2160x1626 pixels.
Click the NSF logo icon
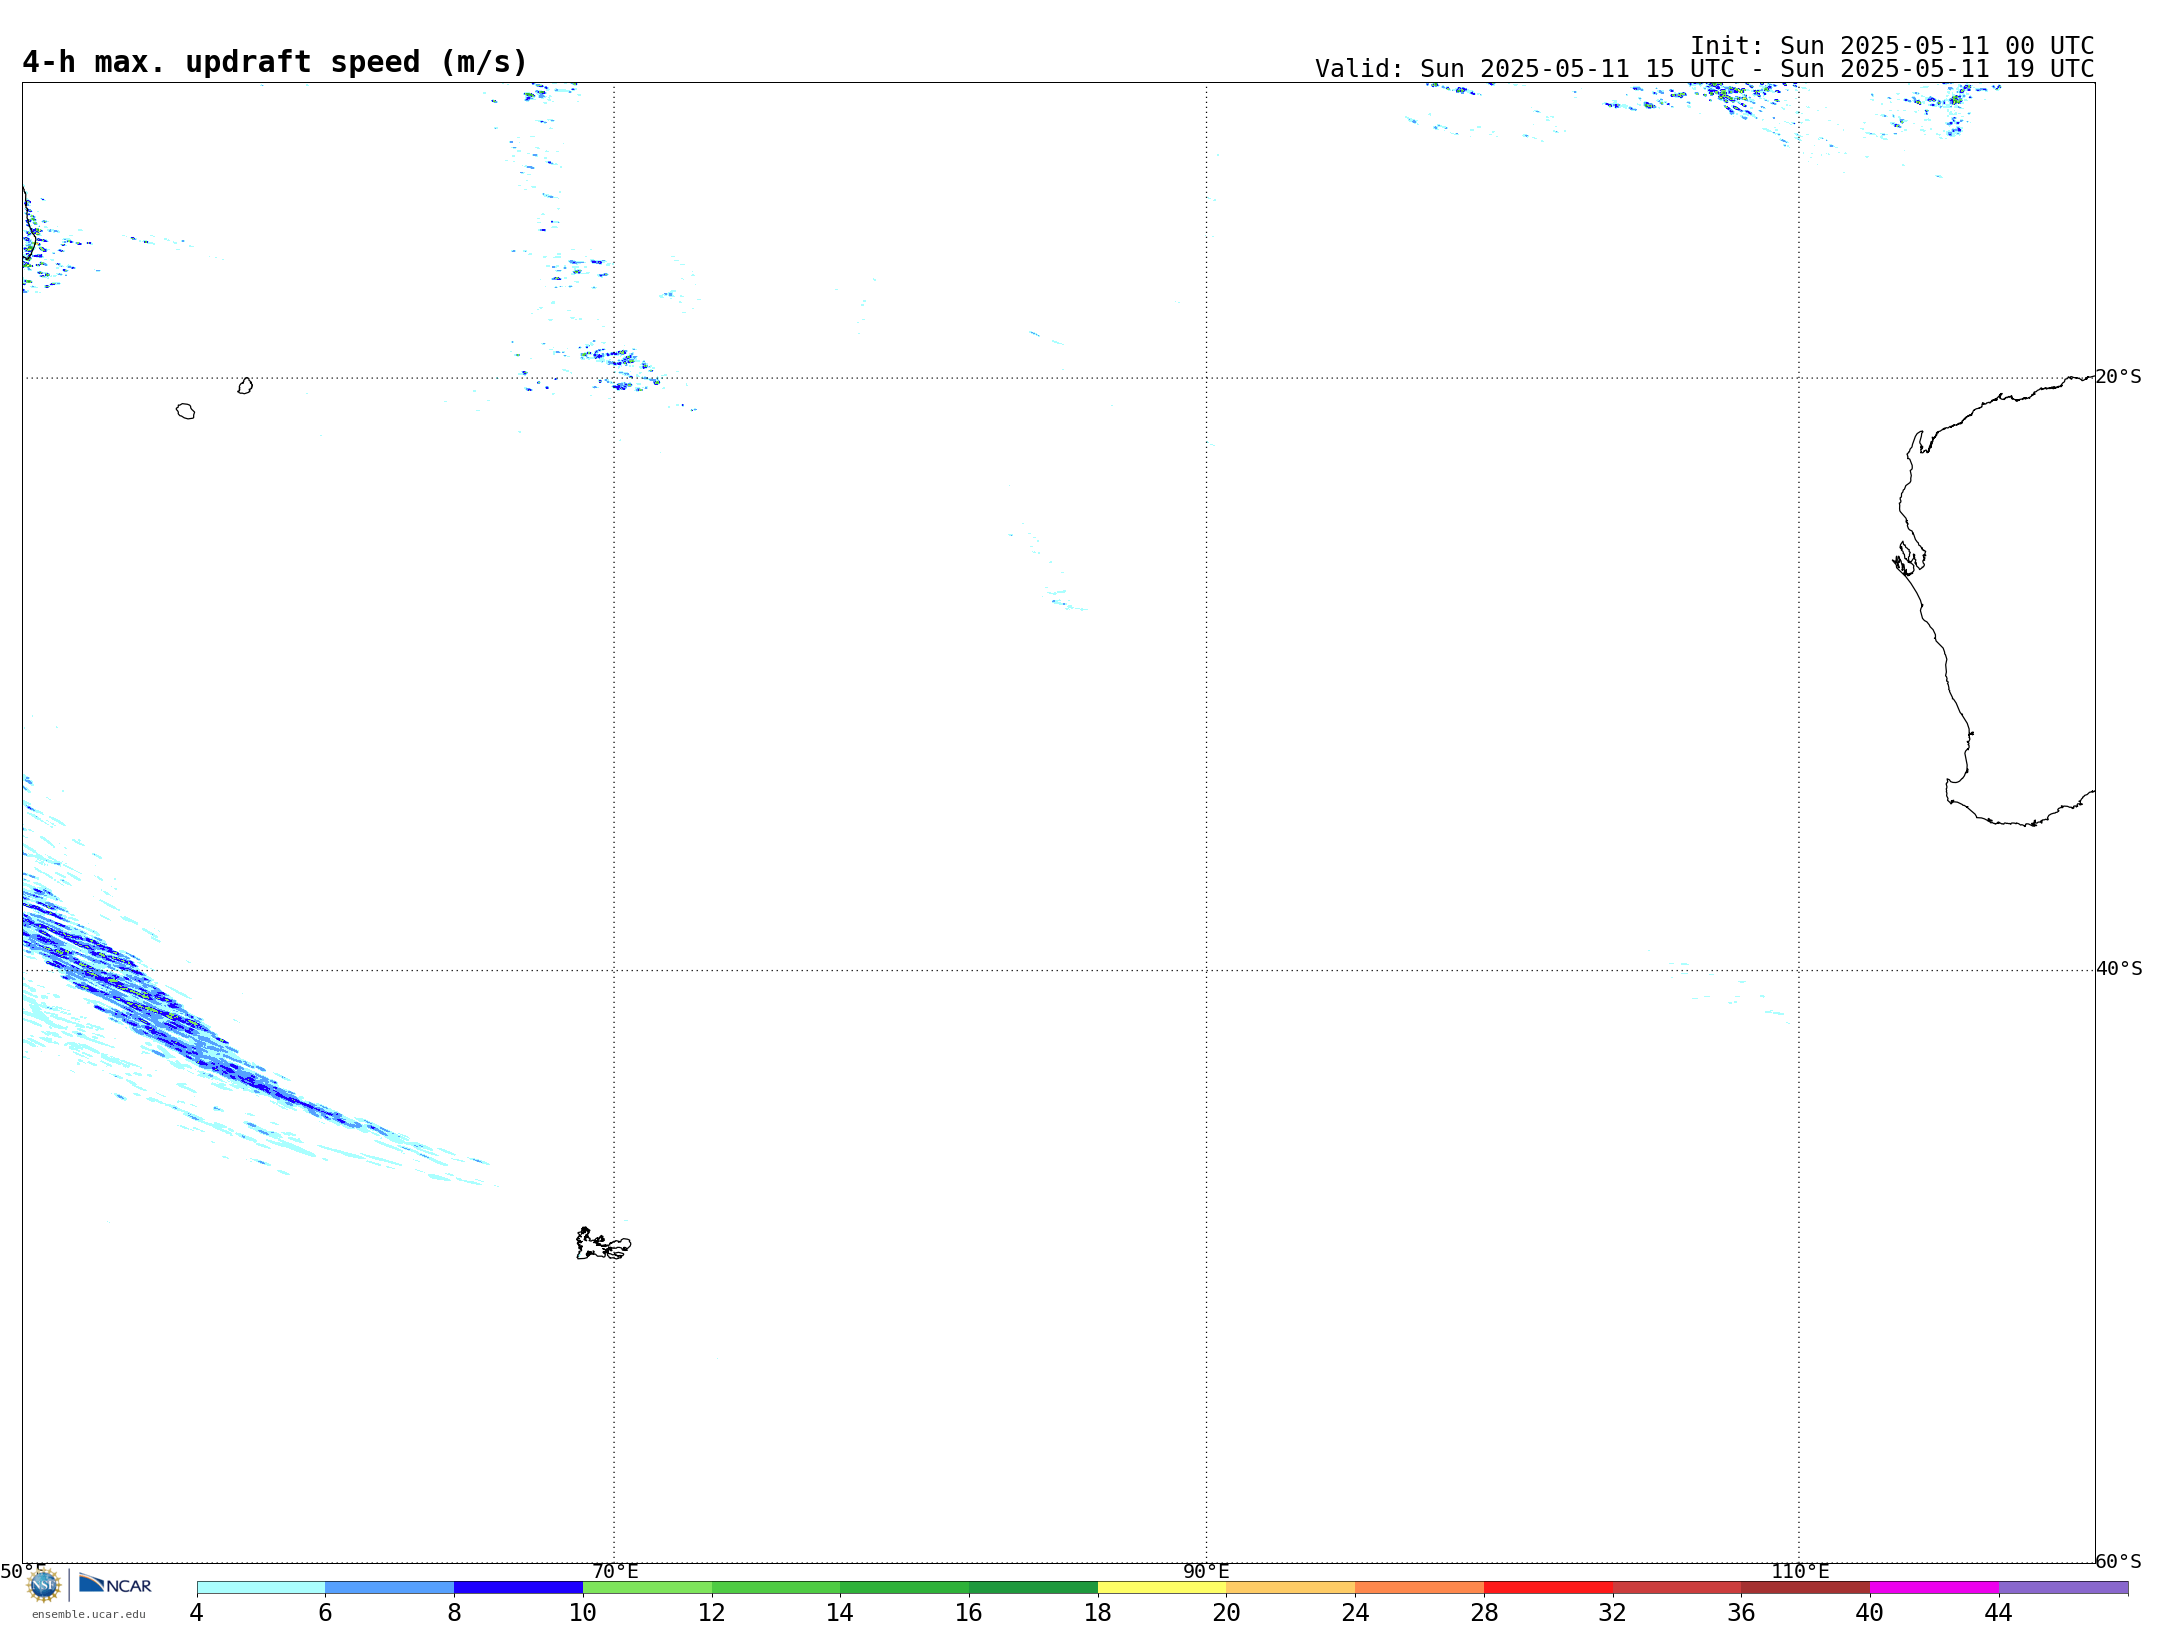pos(44,1585)
